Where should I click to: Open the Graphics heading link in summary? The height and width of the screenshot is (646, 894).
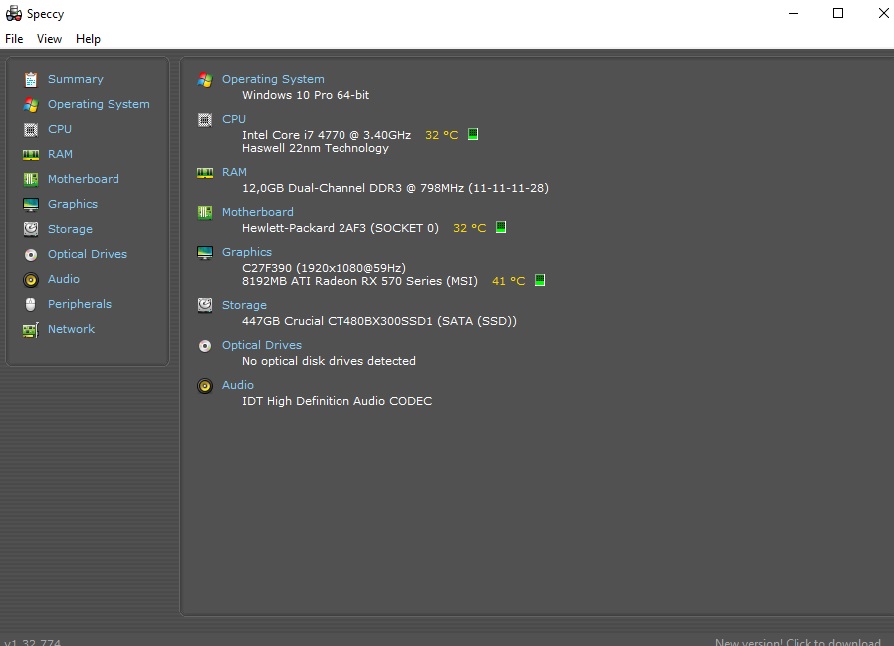(247, 252)
